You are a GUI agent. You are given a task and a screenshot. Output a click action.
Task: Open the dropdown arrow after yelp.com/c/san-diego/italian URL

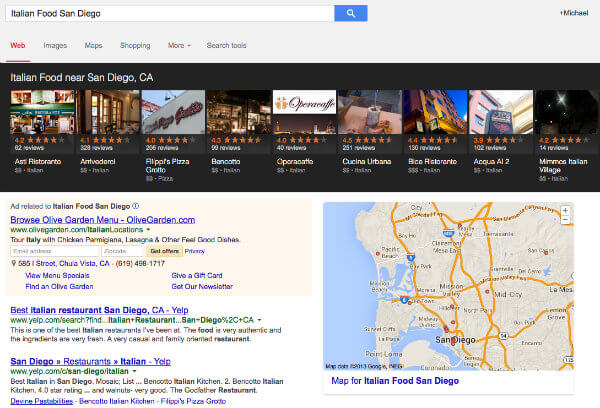coord(134,371)
